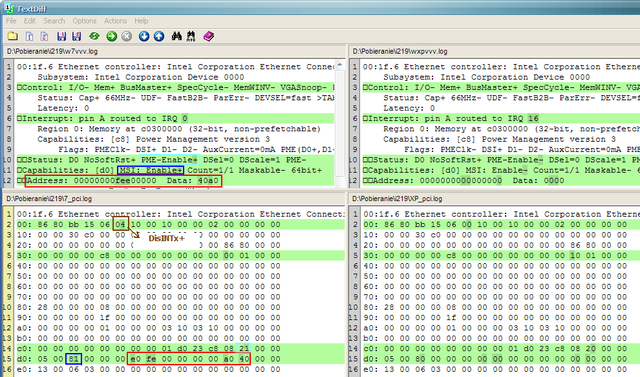Click 'PME-Enable+' in w7vvv.log status line
The width and height of the screenshot is (640, 377).
[170, 160]
